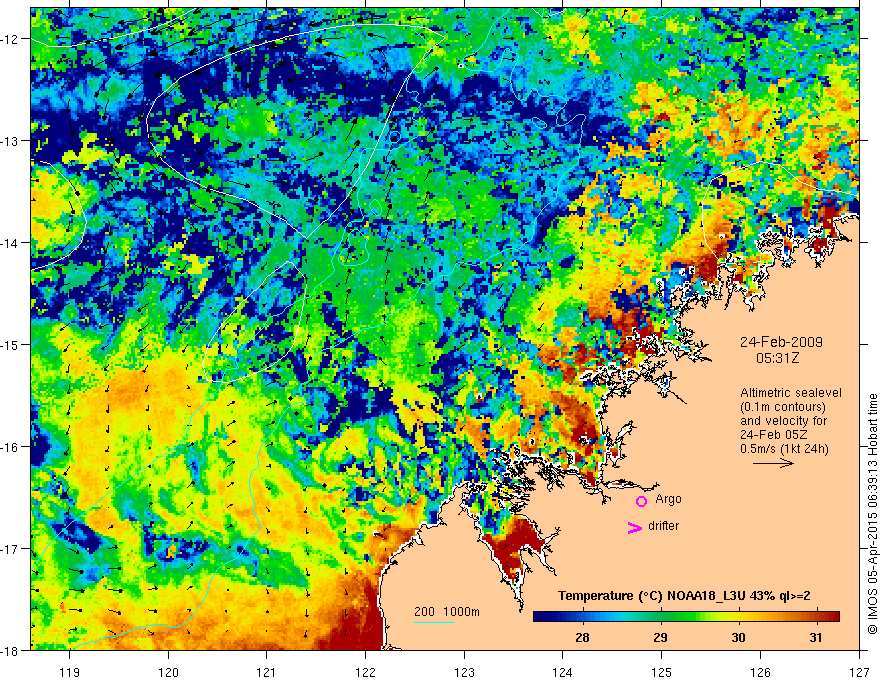This screenshot has width=880, height=680.
Task: Click the 'Altimetric sealevel' text line
Action: pyautogui.click(x=791, y=393)
